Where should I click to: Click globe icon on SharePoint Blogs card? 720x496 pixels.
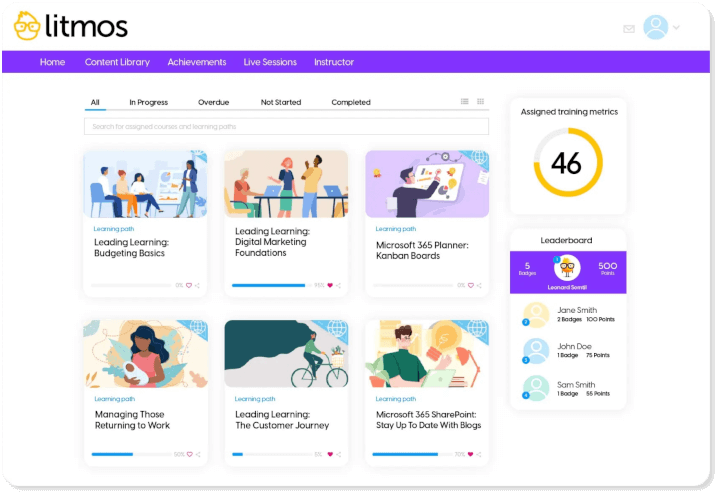click(478, 329)
